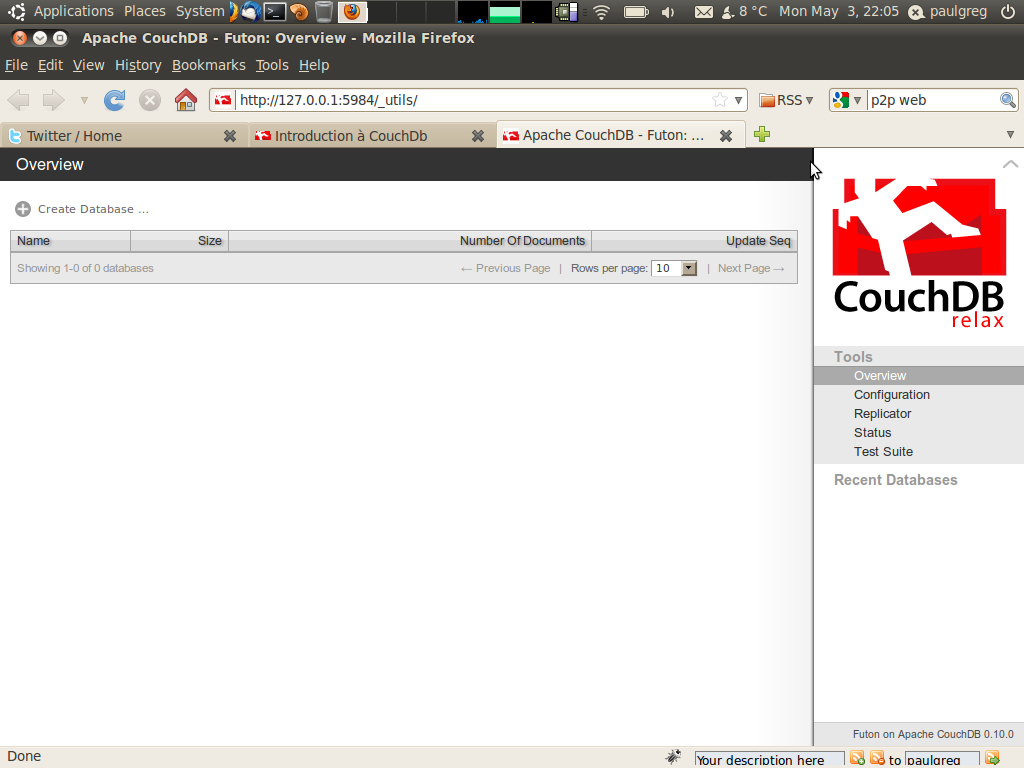The height and width of the screenshot is (768, 1024).
Task: Open the Rows per page dropdown
Action: pos(674,268)
